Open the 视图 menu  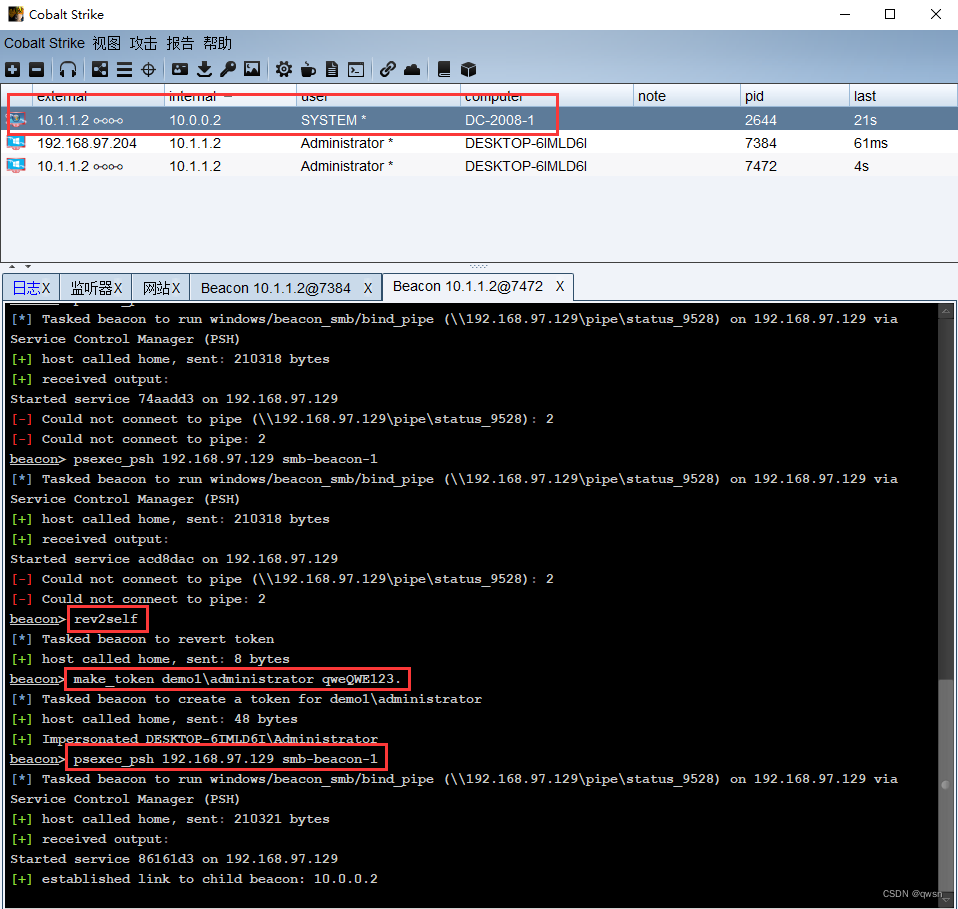[x=107, y=43]
